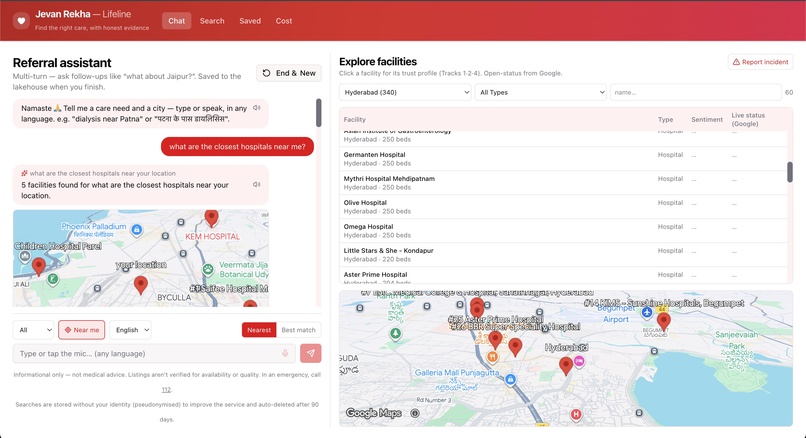Viewport: 806px width, 438px height.
Task: Click the heart logo icon in header
Action: click(x=21, y=21)
